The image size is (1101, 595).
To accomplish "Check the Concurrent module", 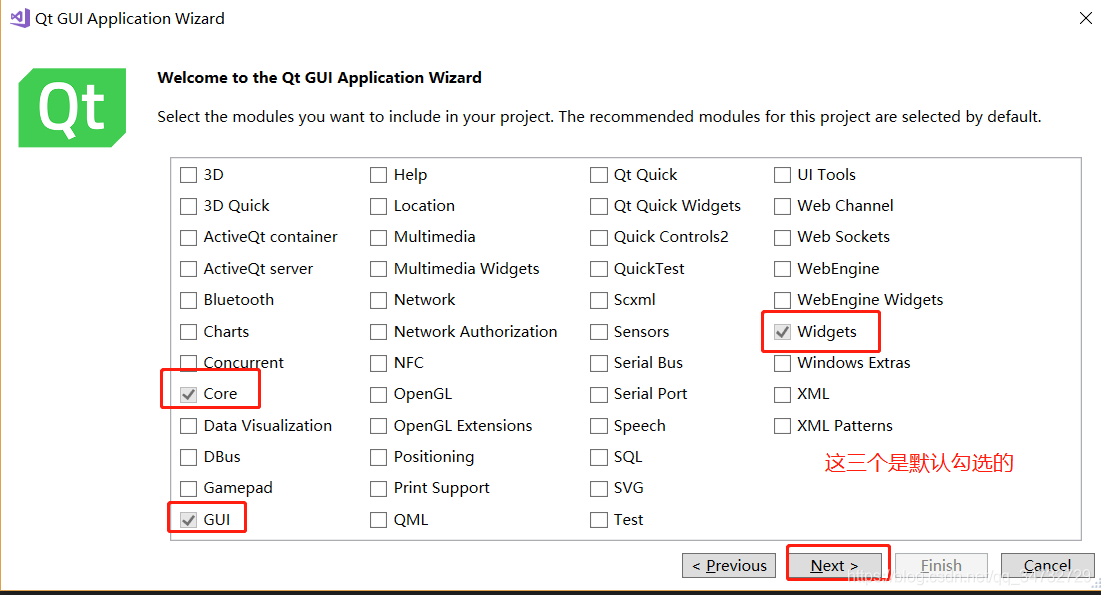I will coord(188,362).
